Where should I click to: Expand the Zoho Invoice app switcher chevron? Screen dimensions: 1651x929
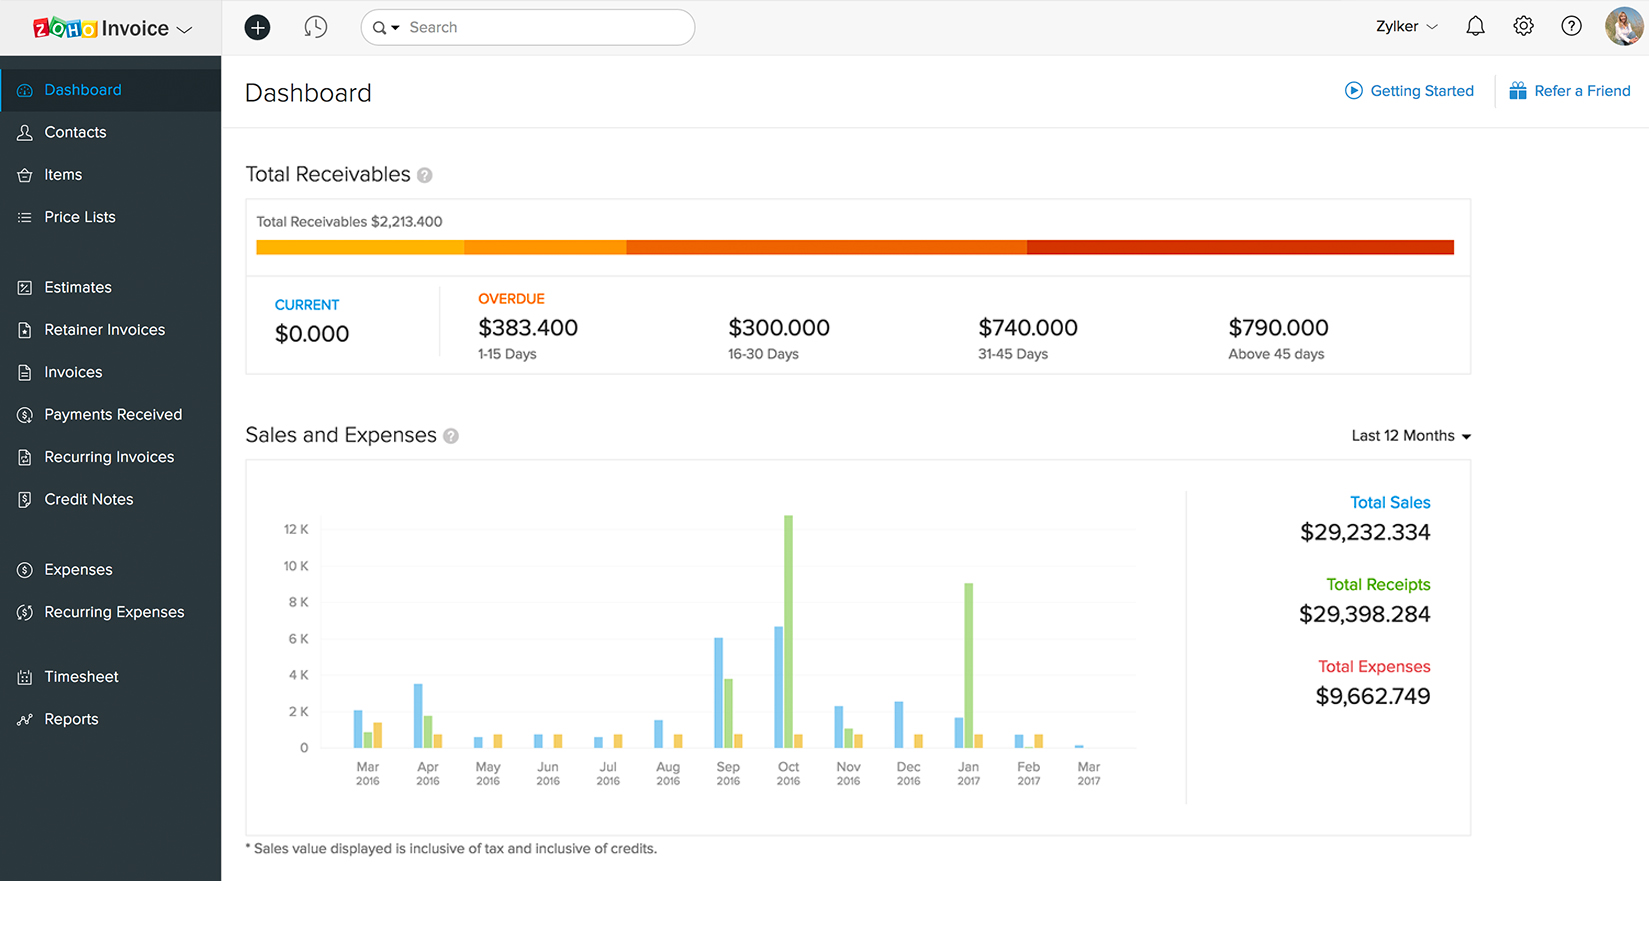tap(184, 30)
